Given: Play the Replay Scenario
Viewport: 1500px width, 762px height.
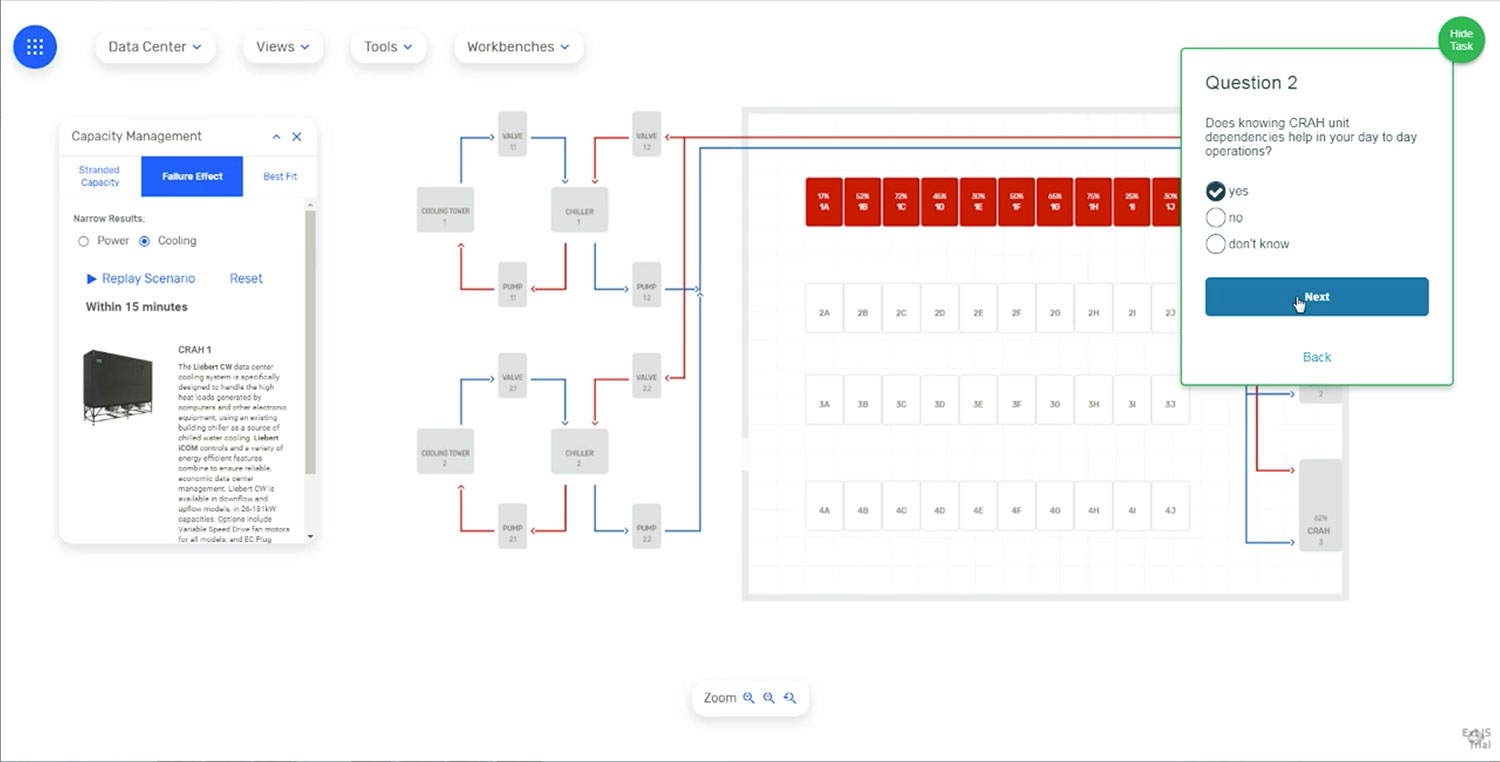Looking at the screenshot, I should [x=140, y=279].
